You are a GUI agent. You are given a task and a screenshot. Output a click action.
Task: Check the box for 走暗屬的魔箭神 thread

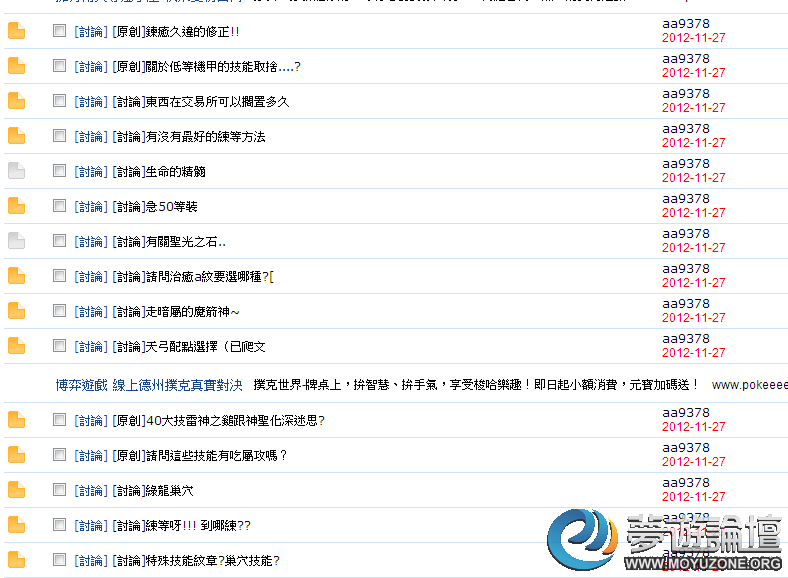click(x=59, y=311)
